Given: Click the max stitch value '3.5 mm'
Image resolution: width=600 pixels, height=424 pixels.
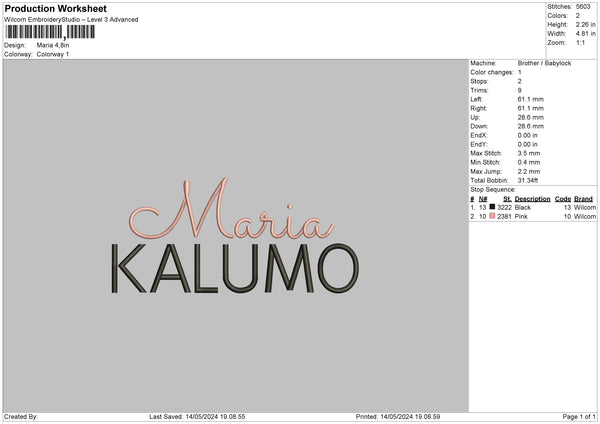Looking at the screenshot, I should pyautogui.click(x=529, y=153).
